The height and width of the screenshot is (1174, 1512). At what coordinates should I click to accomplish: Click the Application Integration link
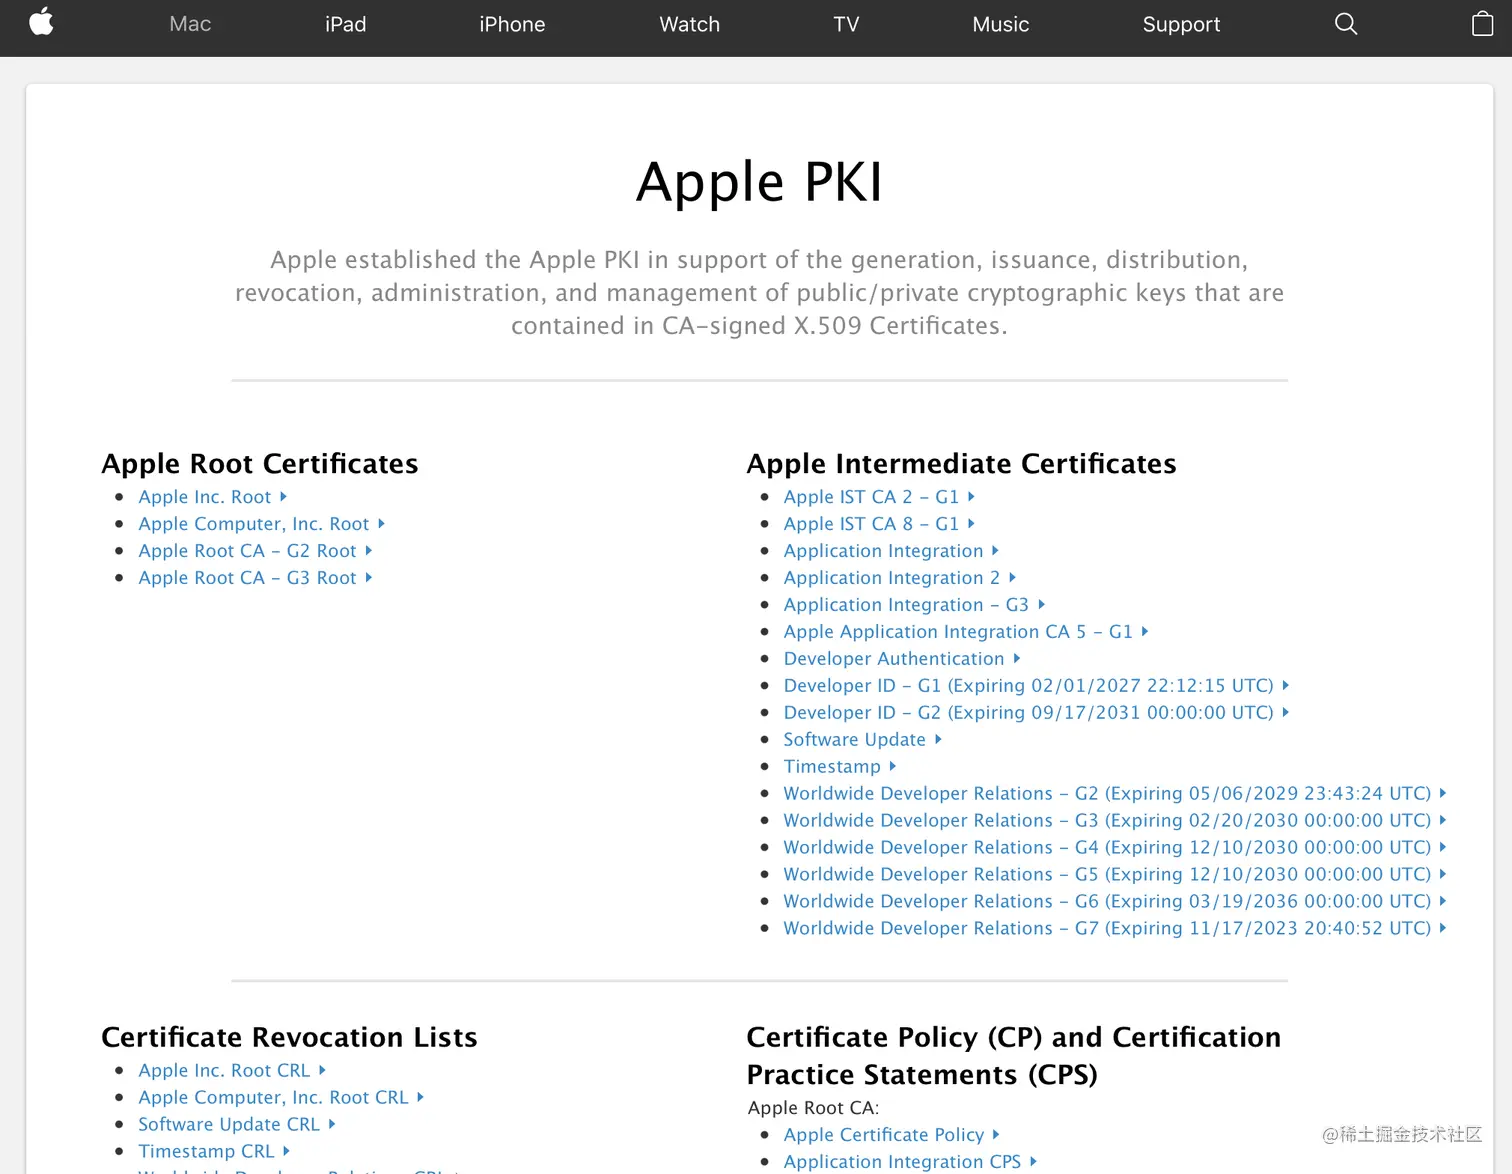[891, 551]
